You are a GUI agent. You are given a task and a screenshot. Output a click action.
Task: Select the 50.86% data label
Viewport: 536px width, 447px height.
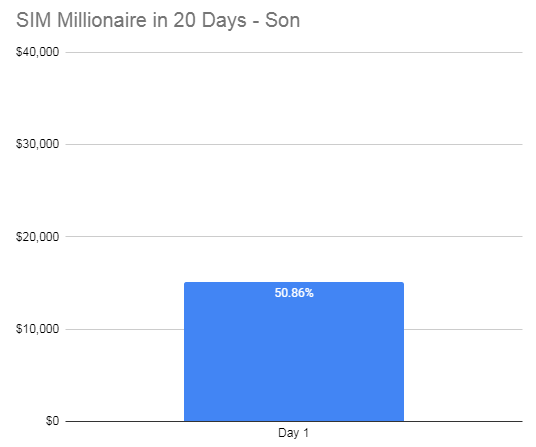294,293
